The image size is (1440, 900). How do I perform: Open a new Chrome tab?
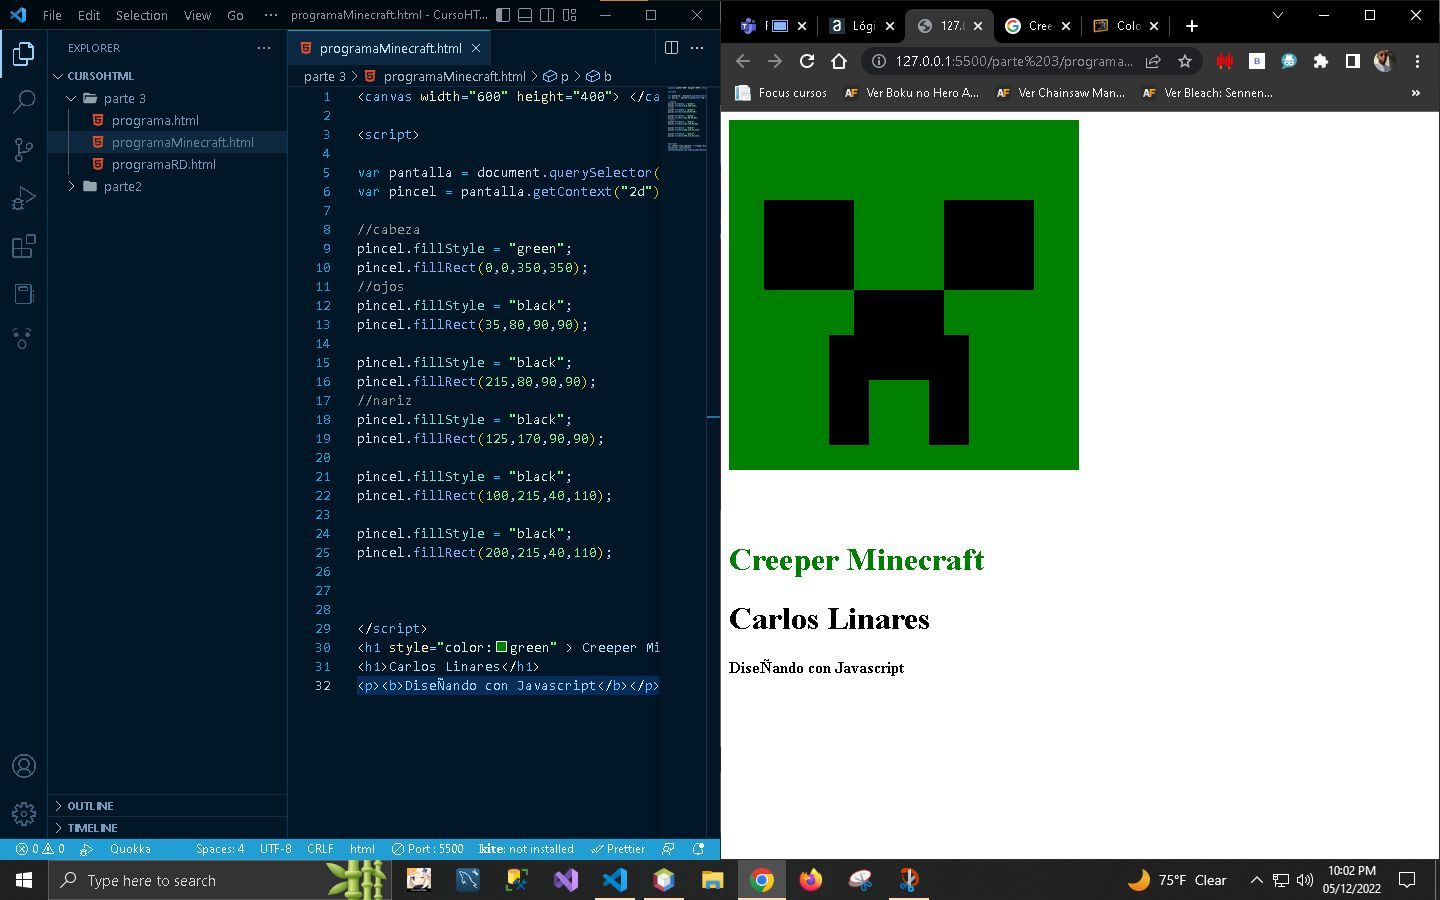pos(1191,26)
